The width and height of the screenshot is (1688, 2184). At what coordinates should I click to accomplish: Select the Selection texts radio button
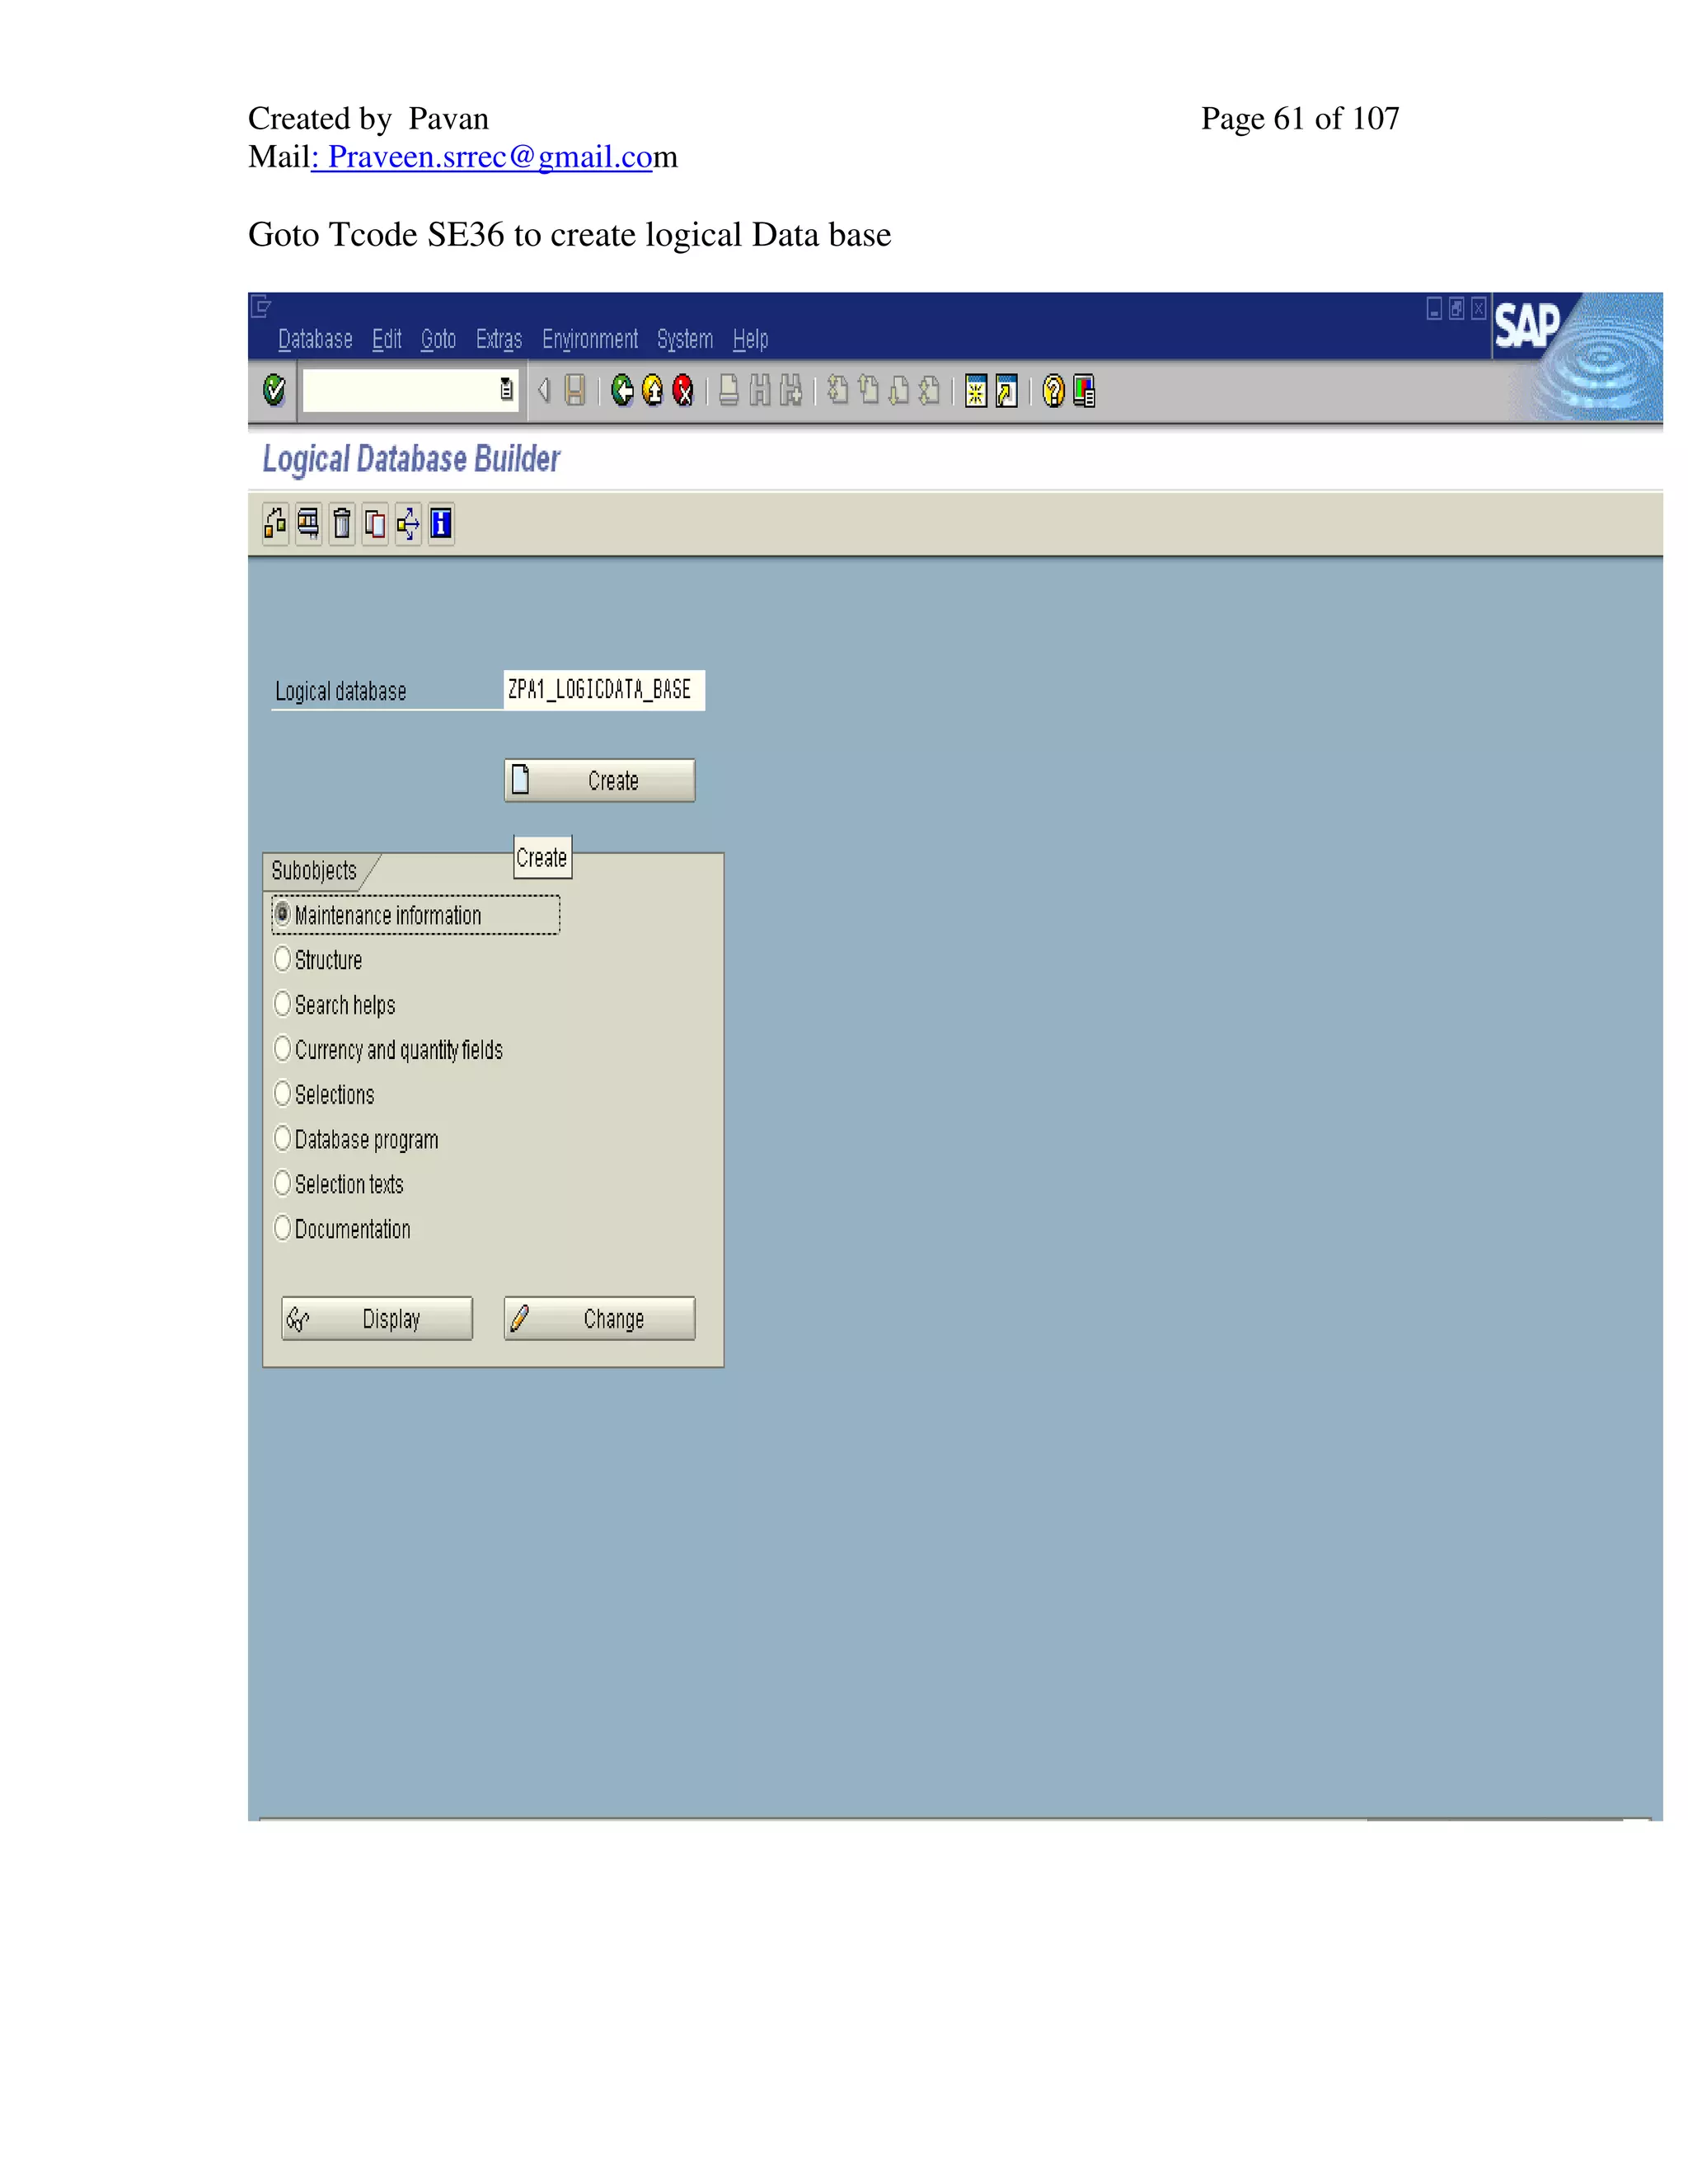coord(282,1183)
